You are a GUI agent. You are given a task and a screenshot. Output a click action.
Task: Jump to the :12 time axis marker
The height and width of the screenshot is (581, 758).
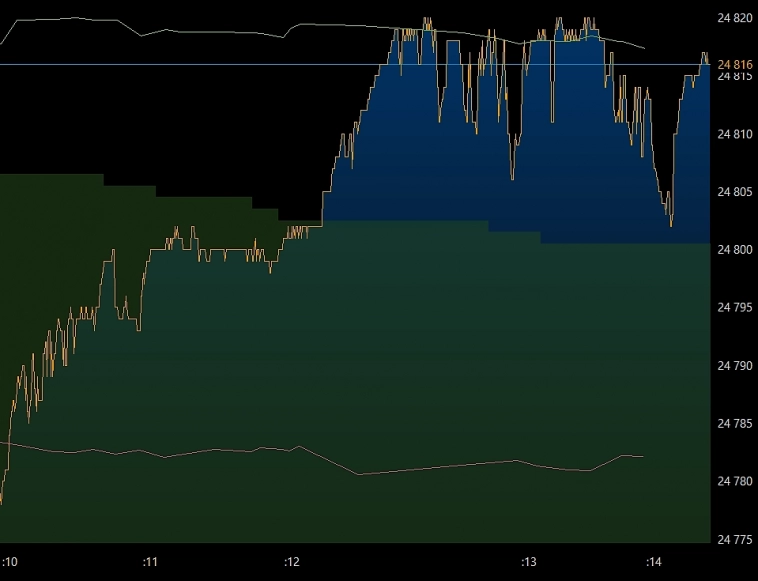[x=292, y=563]
